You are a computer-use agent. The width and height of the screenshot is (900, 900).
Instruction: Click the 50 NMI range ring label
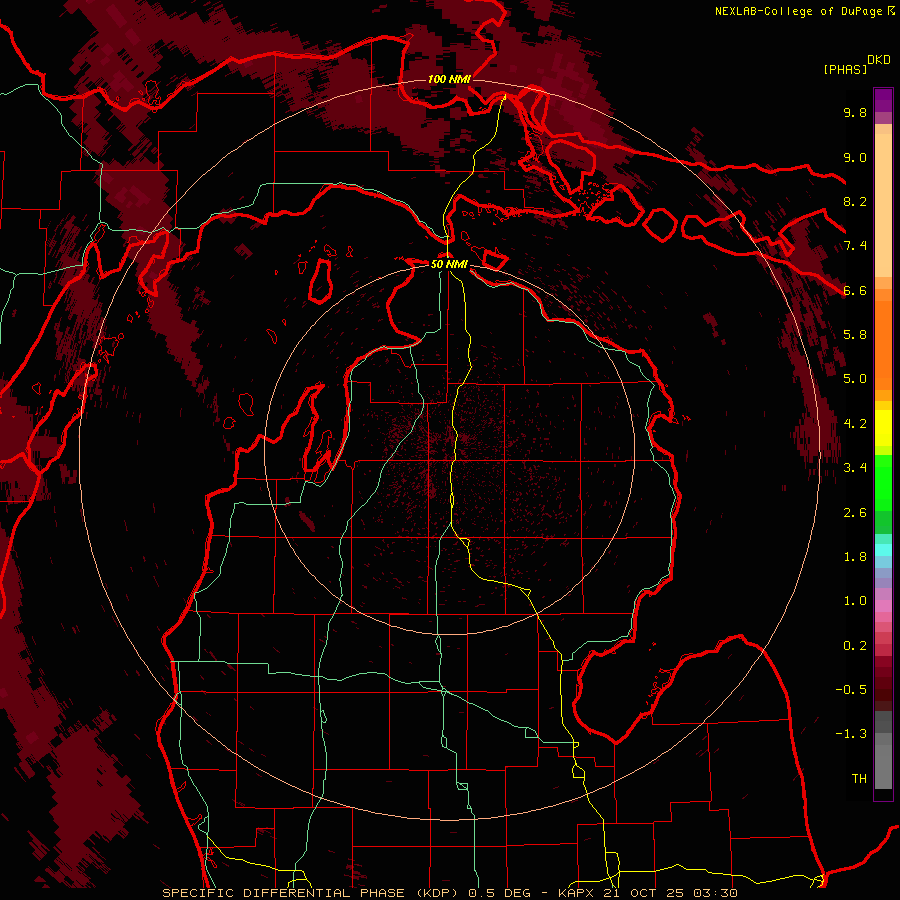click(449, 264)
